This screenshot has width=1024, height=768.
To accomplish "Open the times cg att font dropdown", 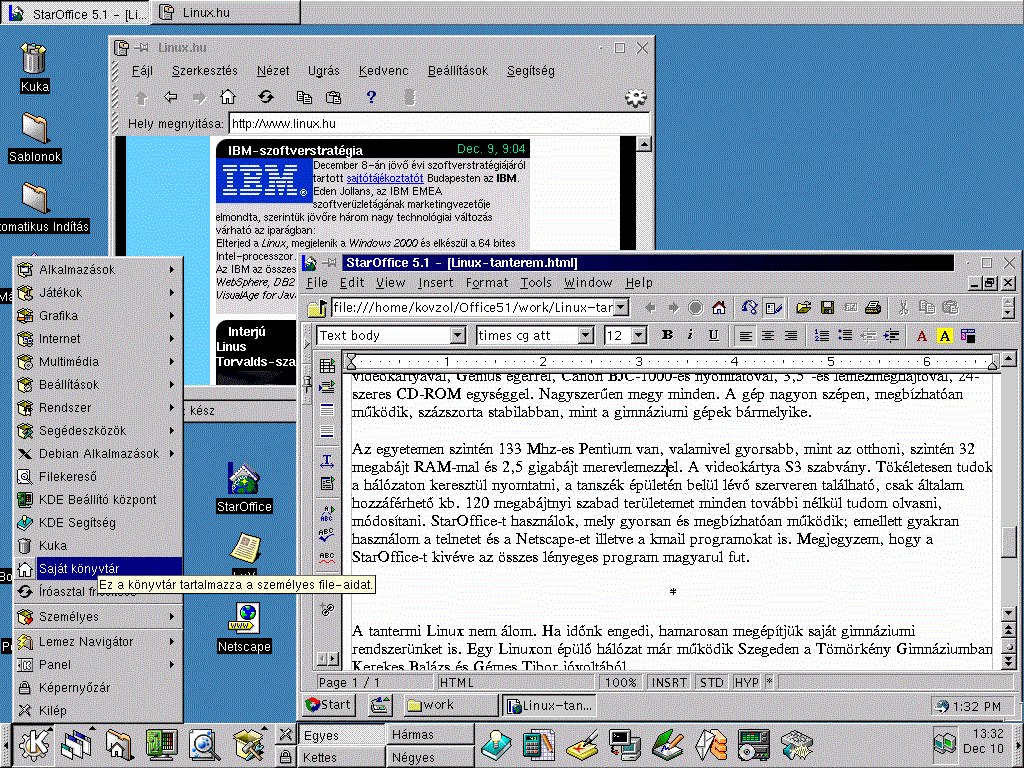I will [586, 336].
